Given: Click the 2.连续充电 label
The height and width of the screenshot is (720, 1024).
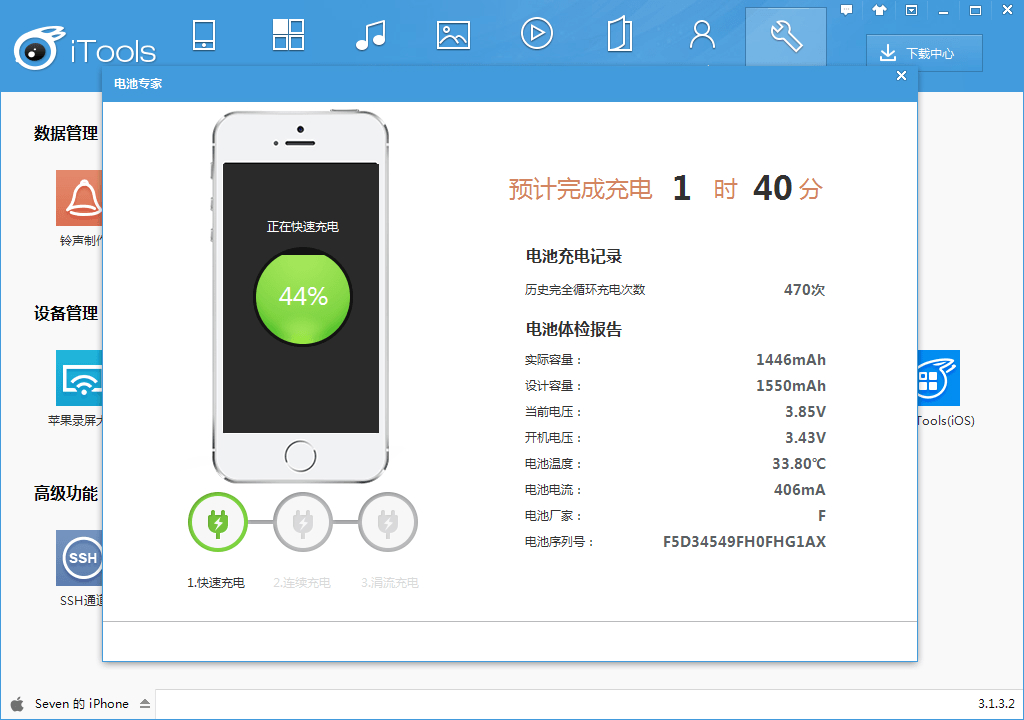Looking at the screenshot, I should click(x=302, y=583).
